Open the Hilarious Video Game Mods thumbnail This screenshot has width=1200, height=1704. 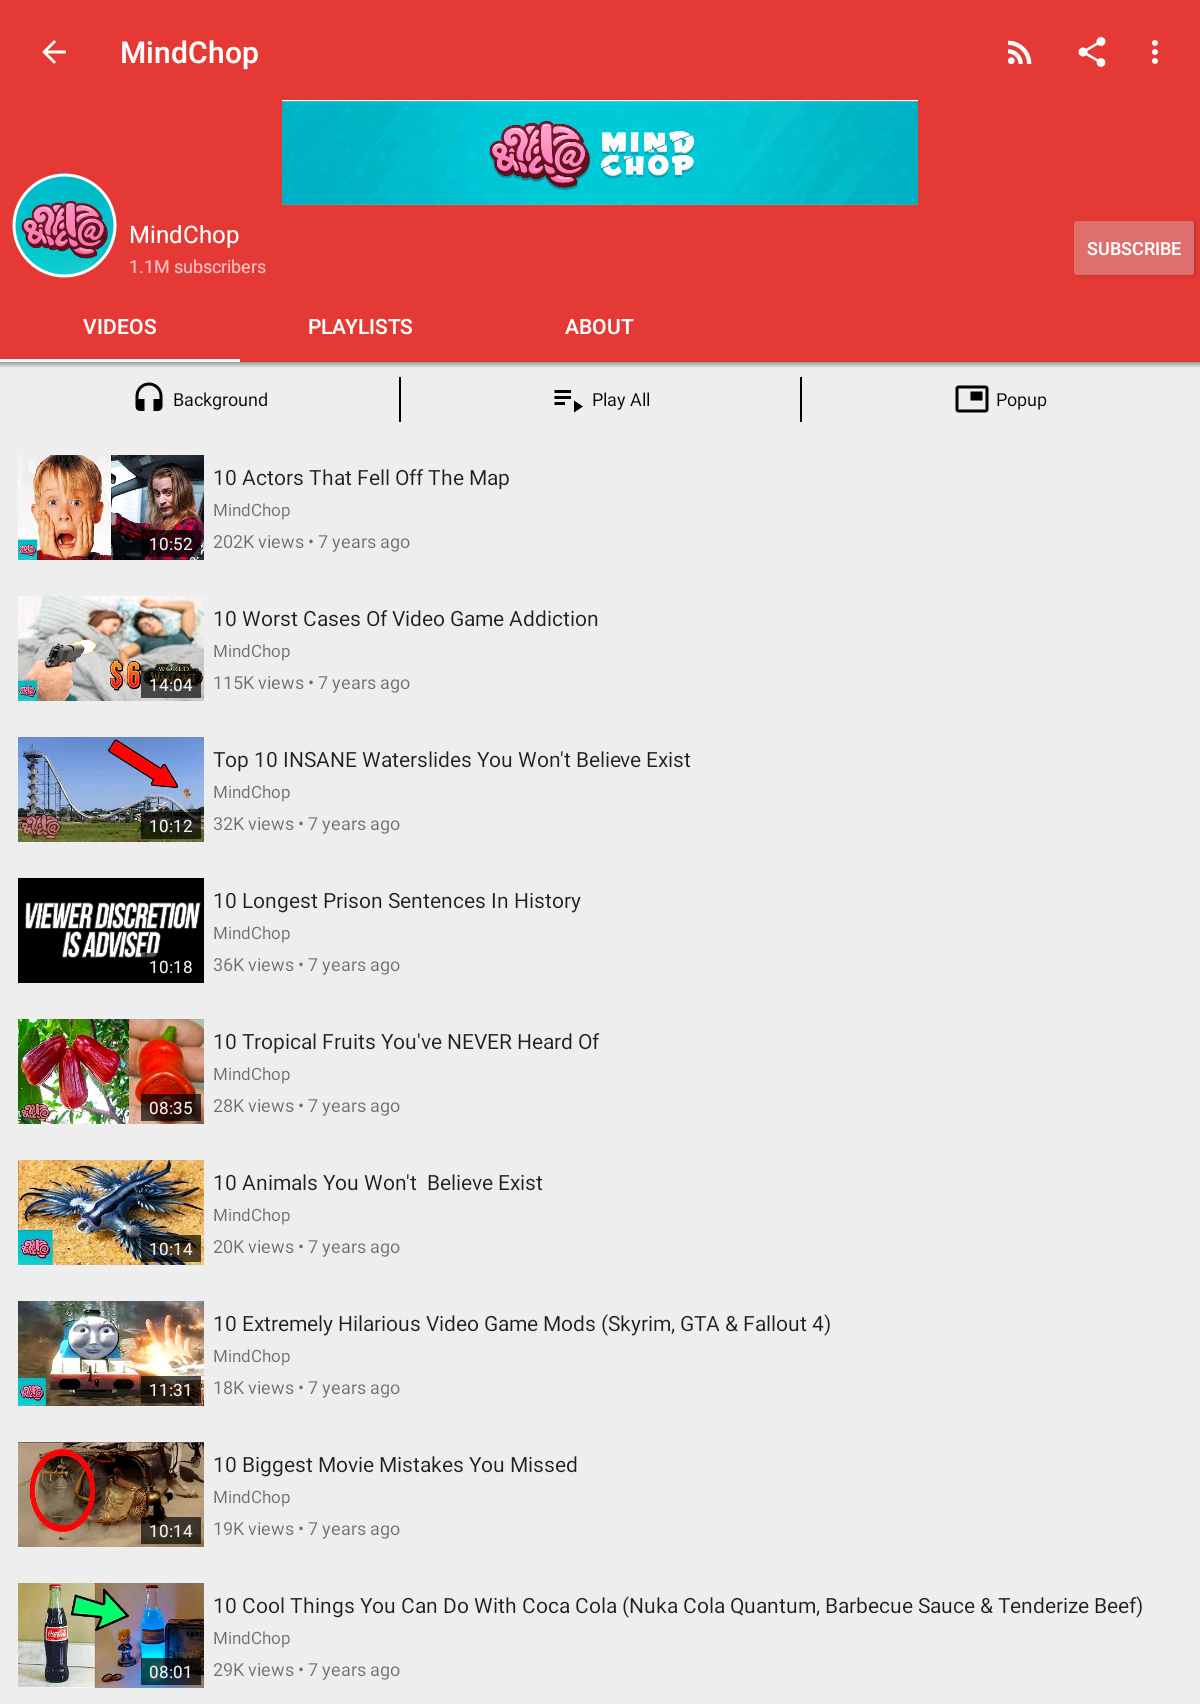pyautogui.click(x=111, y=1353)
